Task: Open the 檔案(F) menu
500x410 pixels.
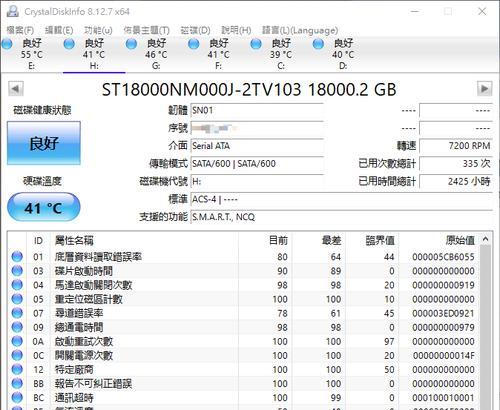Action: pos(20,30)
